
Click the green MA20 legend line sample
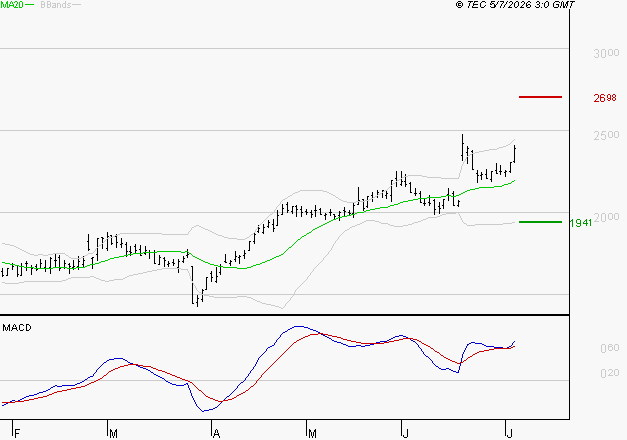[30, 5]
